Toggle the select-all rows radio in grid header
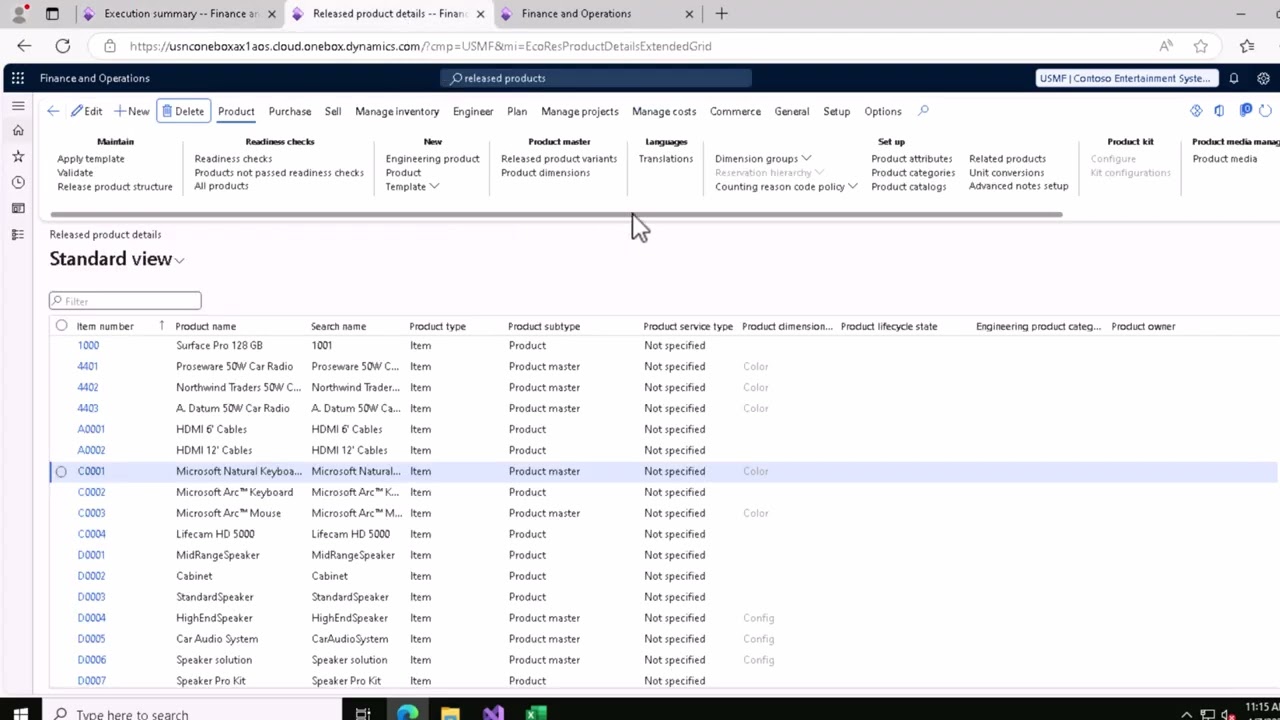The height and width of the screenshot is (720, 1280). pos(62,326)
